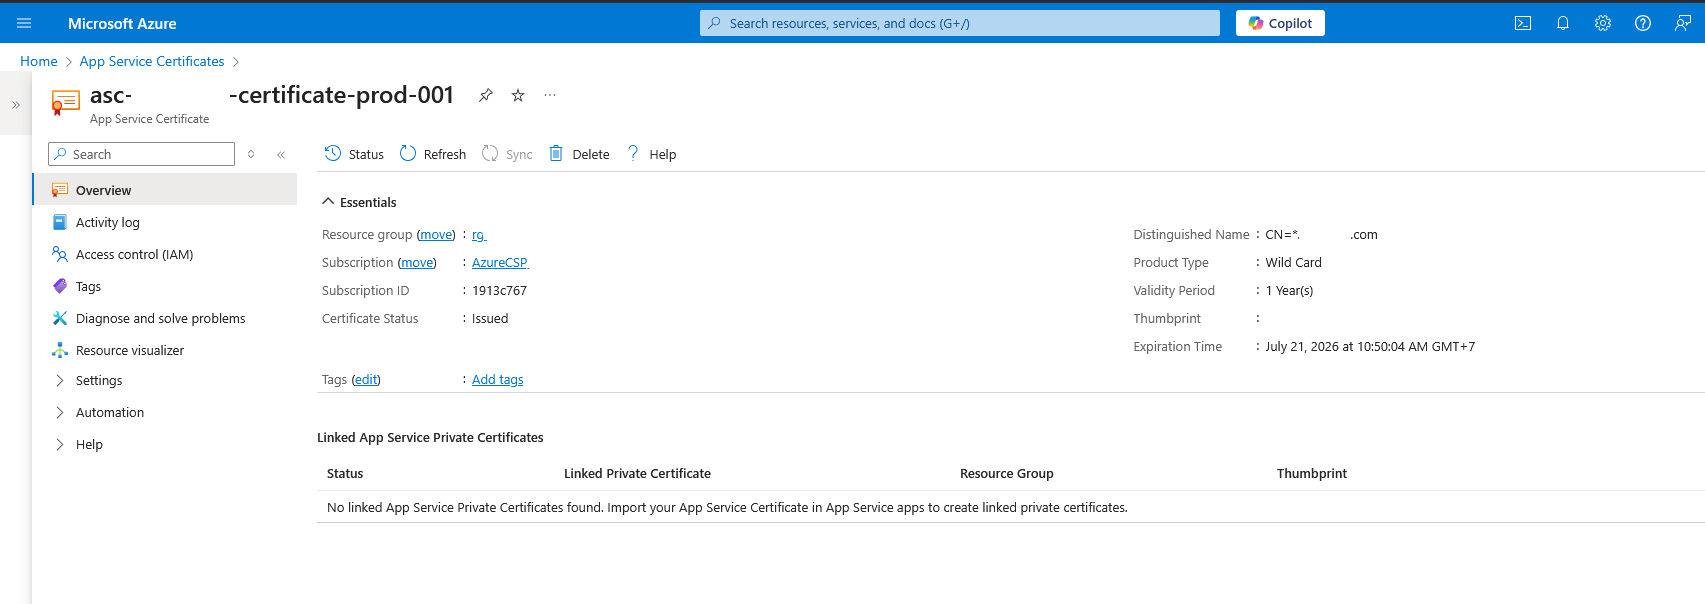
Task: Click edit link next to Tags
Action: coord(366,379)
